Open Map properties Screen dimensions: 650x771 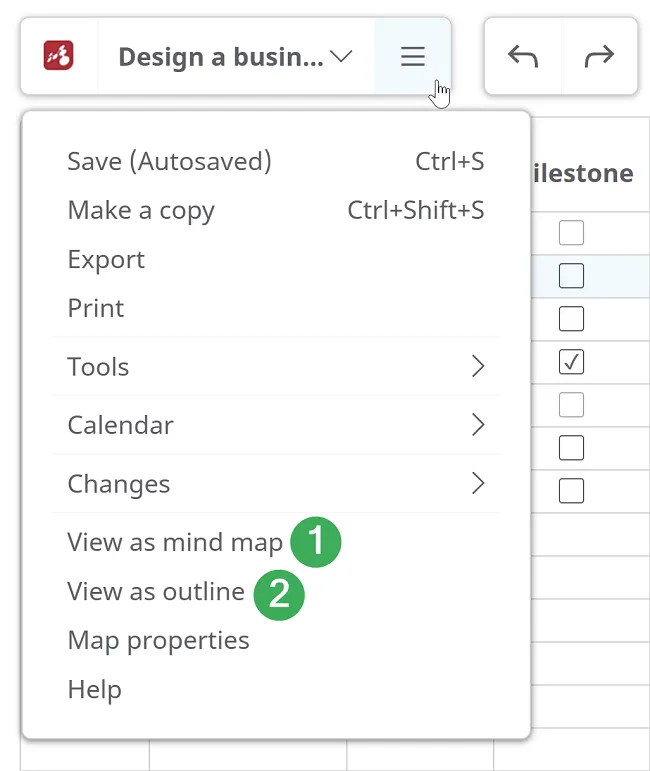158,640
